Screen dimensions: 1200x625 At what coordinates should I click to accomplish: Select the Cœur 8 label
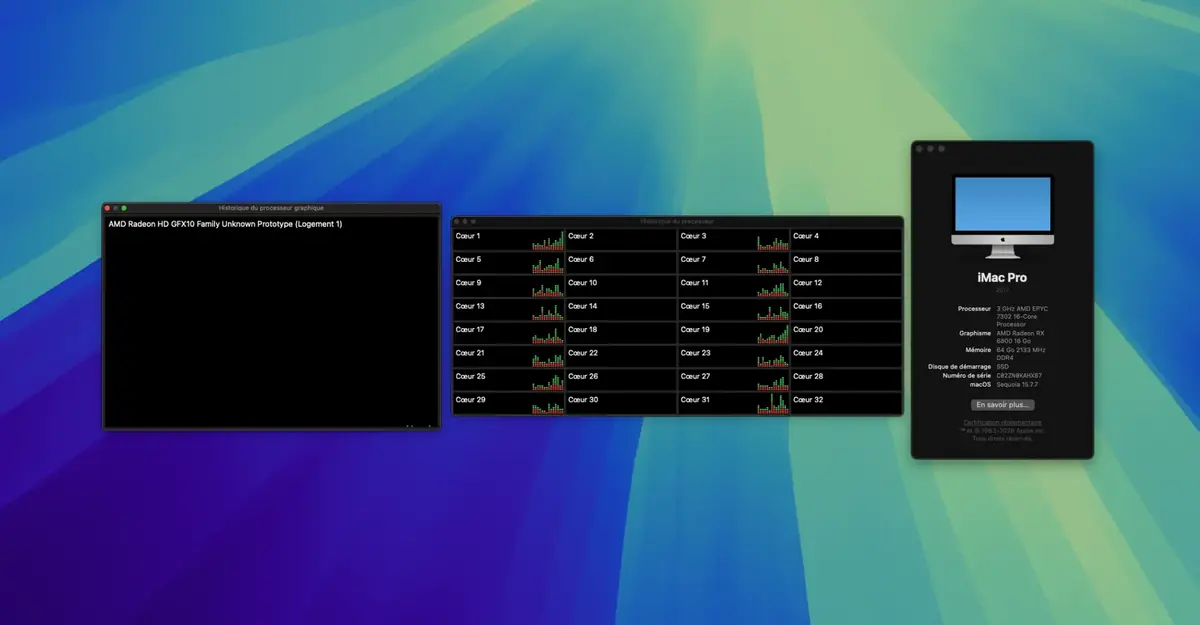806,259
